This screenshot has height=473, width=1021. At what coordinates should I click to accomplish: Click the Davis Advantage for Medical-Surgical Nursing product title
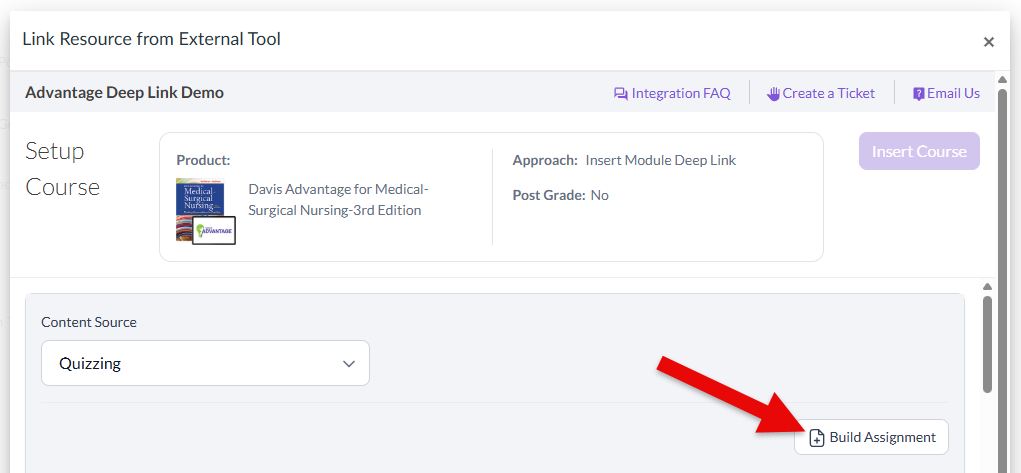point(337,199)
